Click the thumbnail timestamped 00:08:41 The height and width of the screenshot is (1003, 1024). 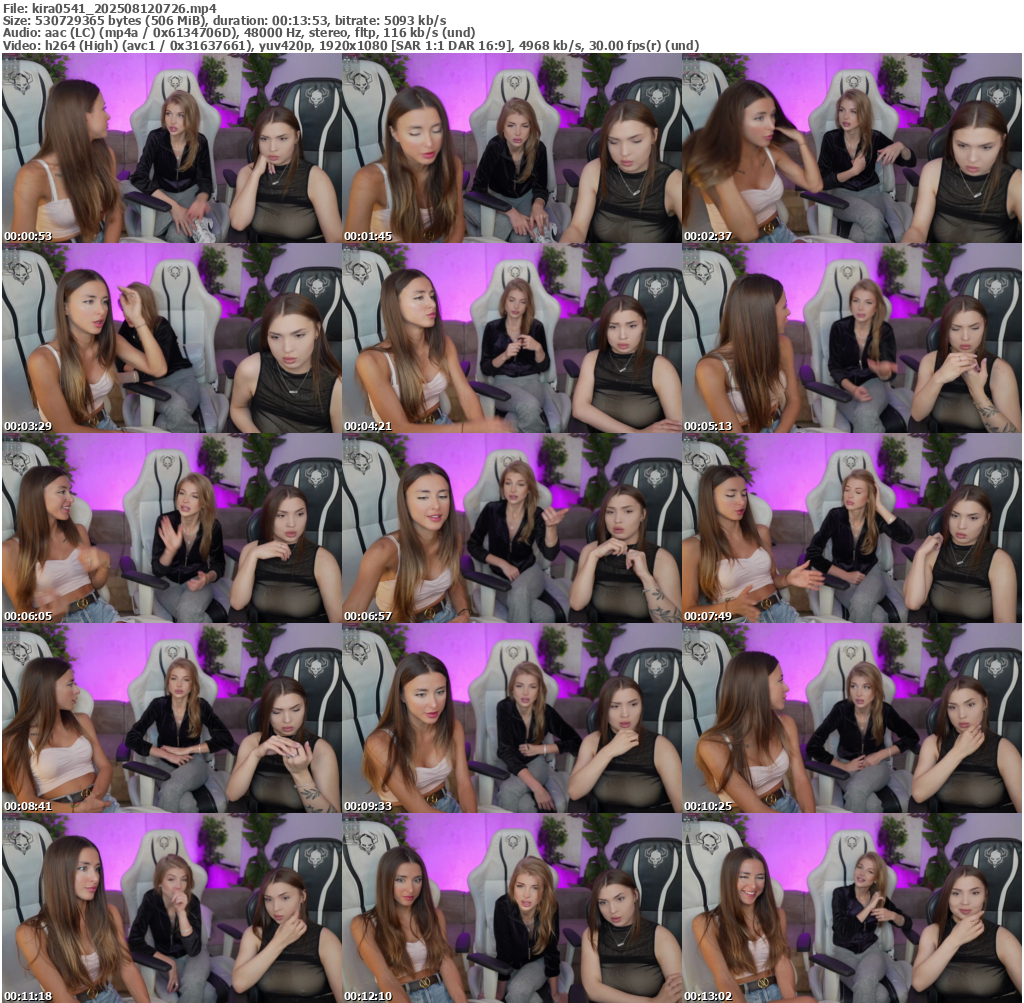(172, 718)
